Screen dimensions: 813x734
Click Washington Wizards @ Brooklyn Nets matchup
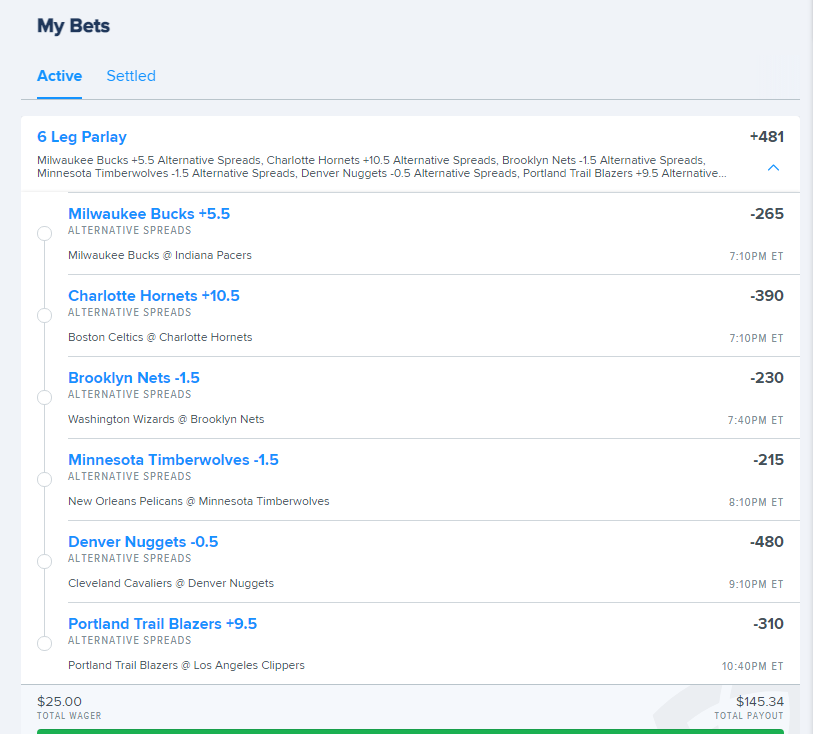click(x=166, y=419)
